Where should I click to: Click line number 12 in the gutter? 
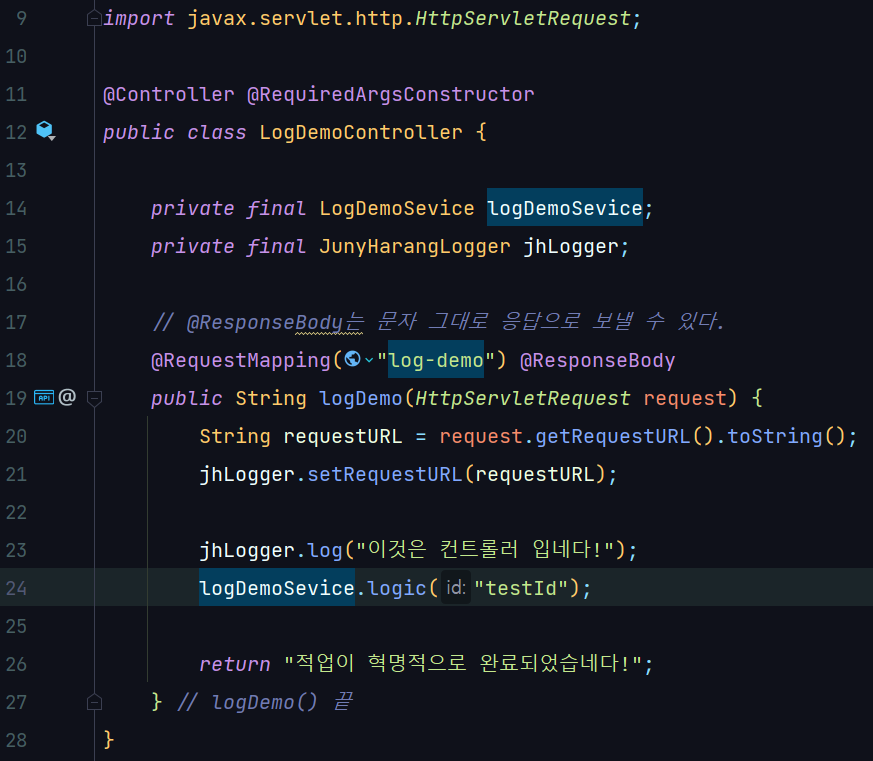16,132
